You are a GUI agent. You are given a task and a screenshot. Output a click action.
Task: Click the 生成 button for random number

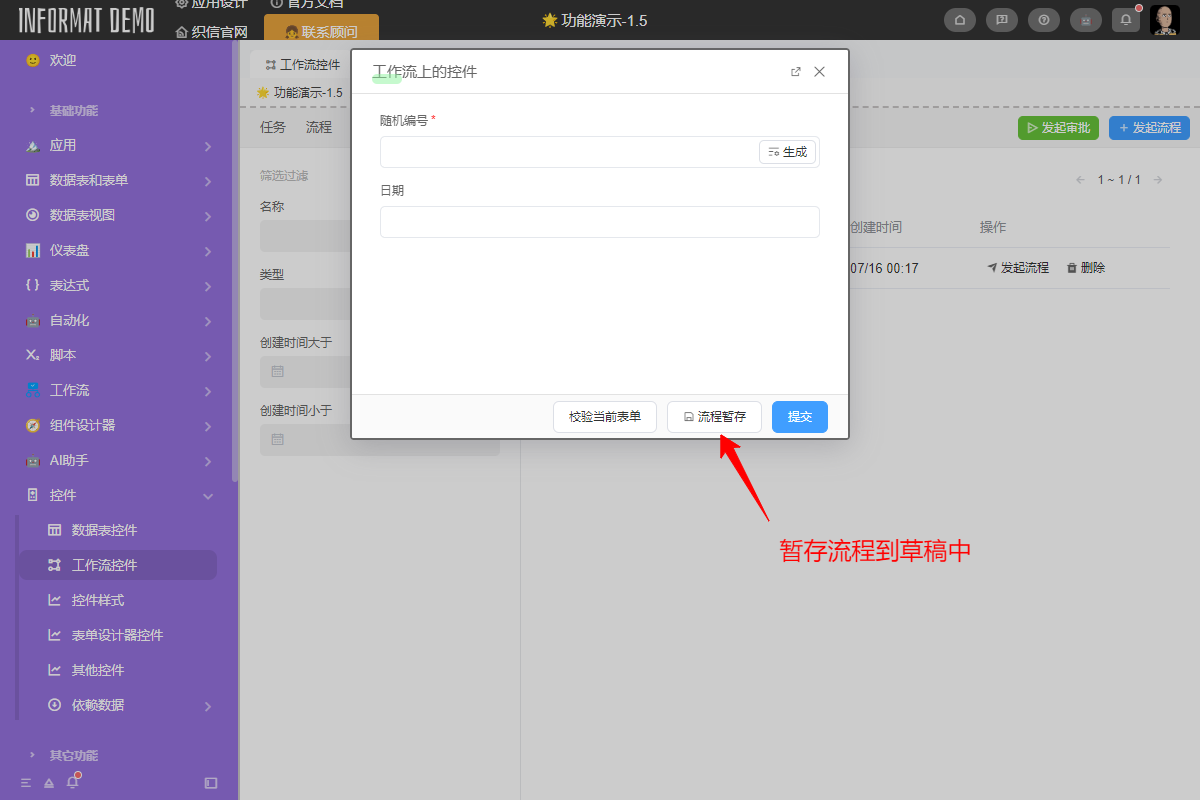[788, 152]
